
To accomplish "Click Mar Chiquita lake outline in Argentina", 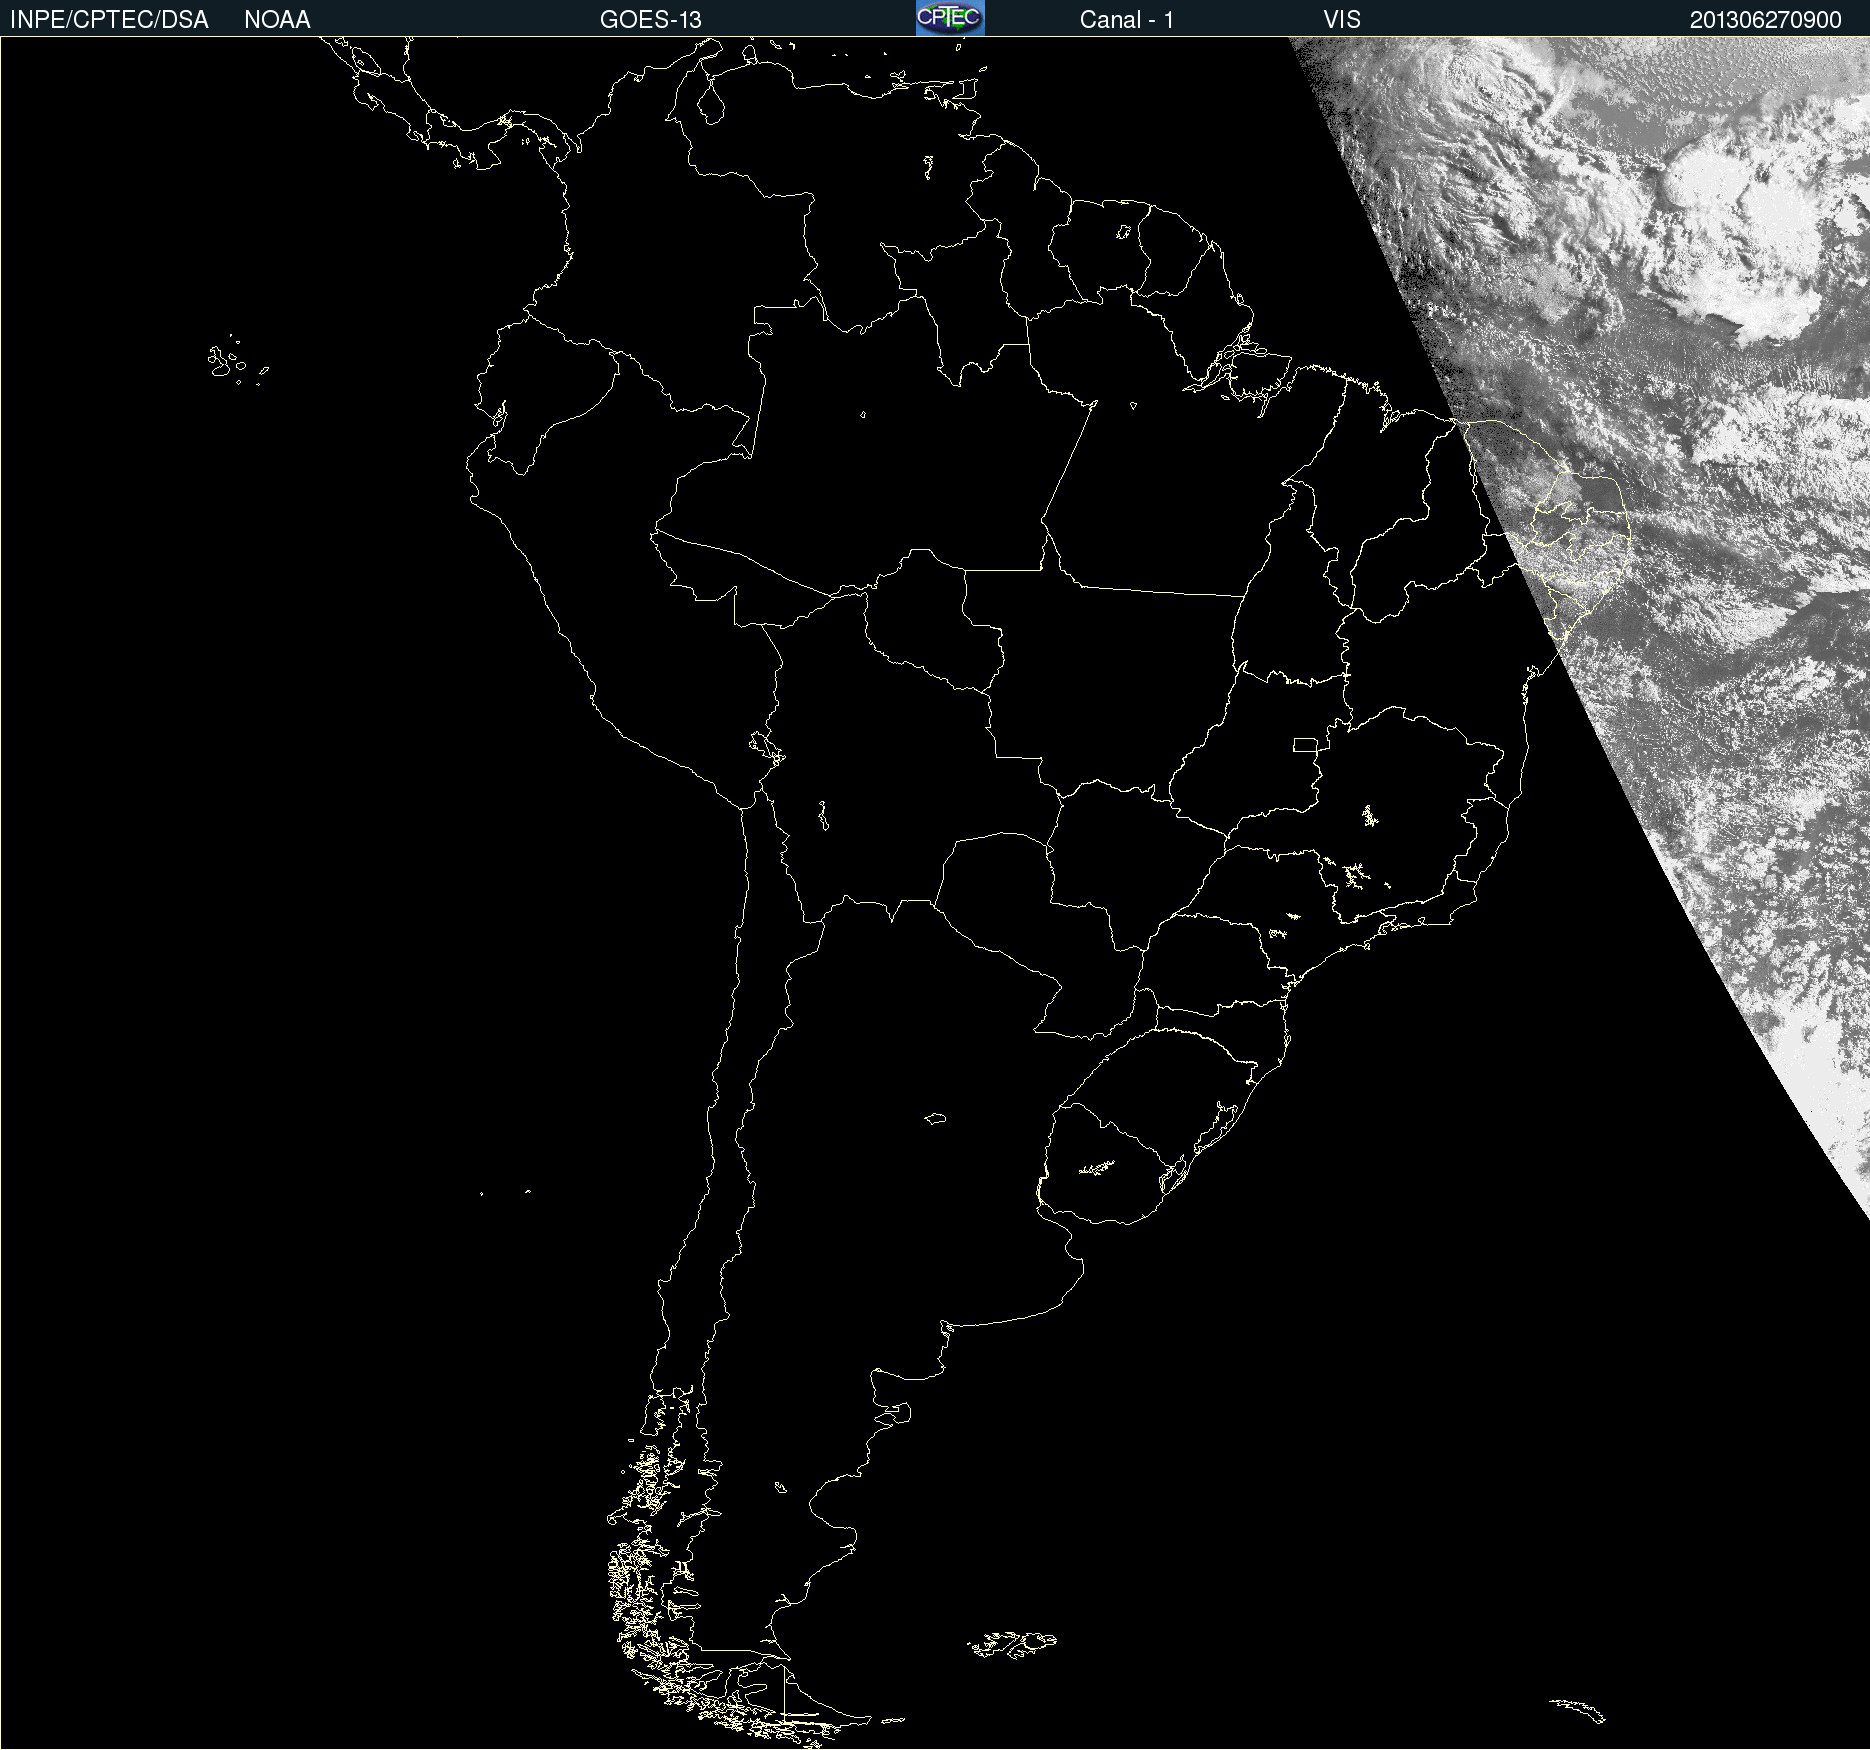I will pos(935,1118).
